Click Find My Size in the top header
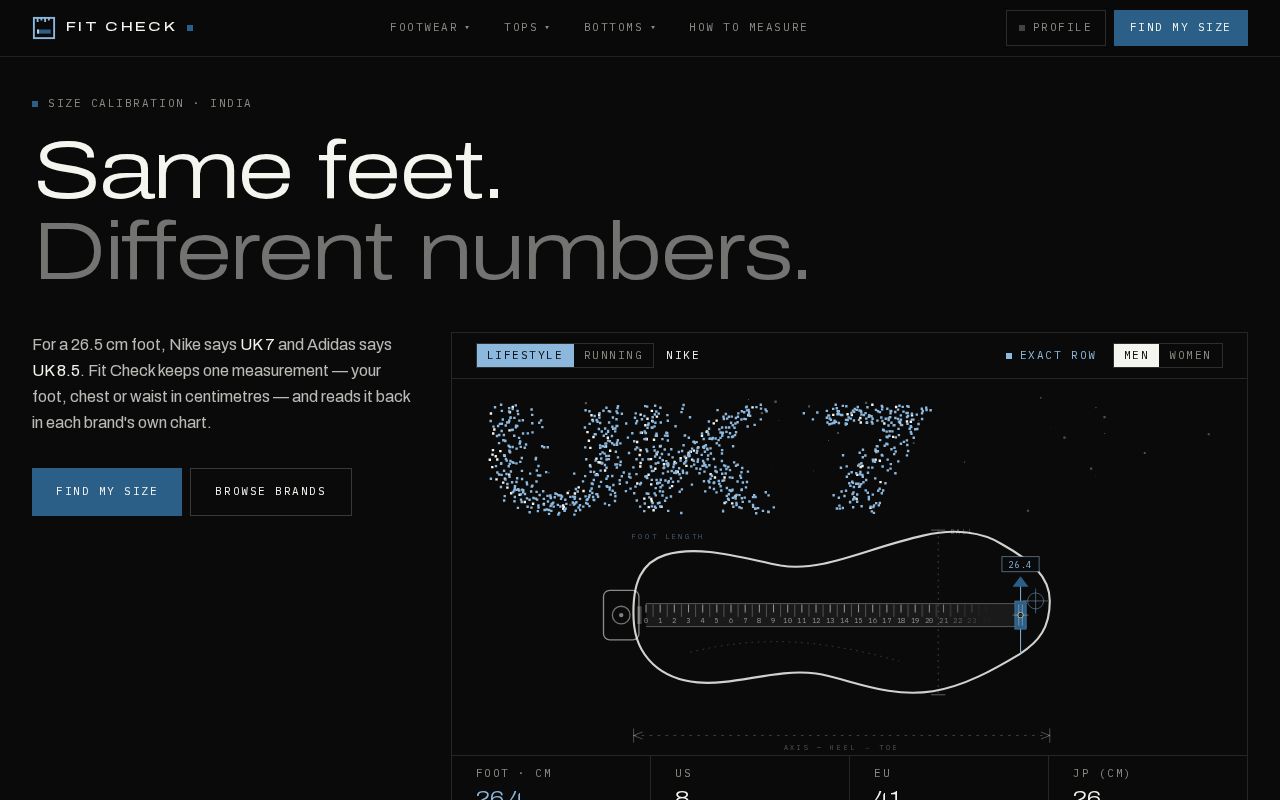 (x=1181, y=28)
